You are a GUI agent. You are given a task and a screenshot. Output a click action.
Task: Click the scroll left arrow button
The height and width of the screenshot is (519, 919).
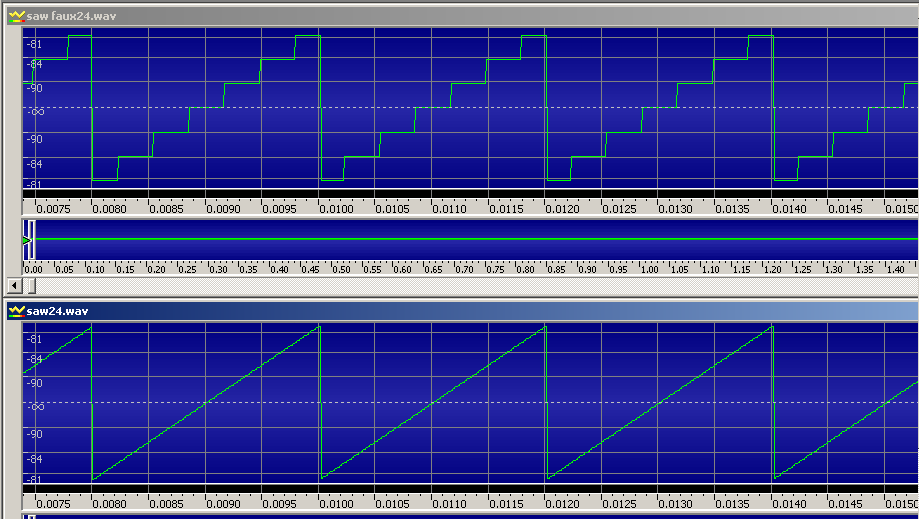pyautogui.click(x=15, y=286)
